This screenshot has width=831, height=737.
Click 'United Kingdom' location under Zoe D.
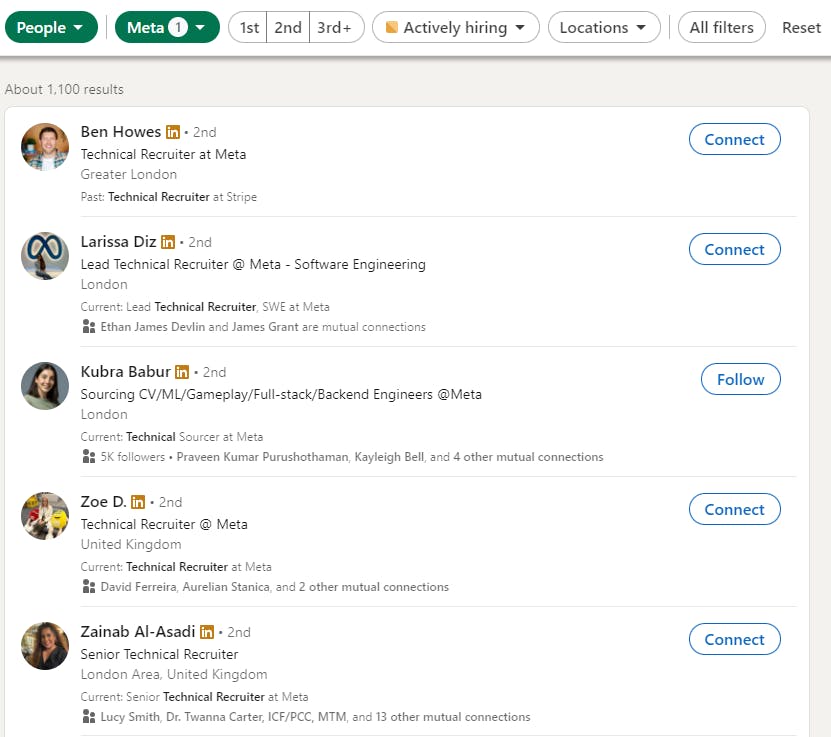(x=131, y=544)
